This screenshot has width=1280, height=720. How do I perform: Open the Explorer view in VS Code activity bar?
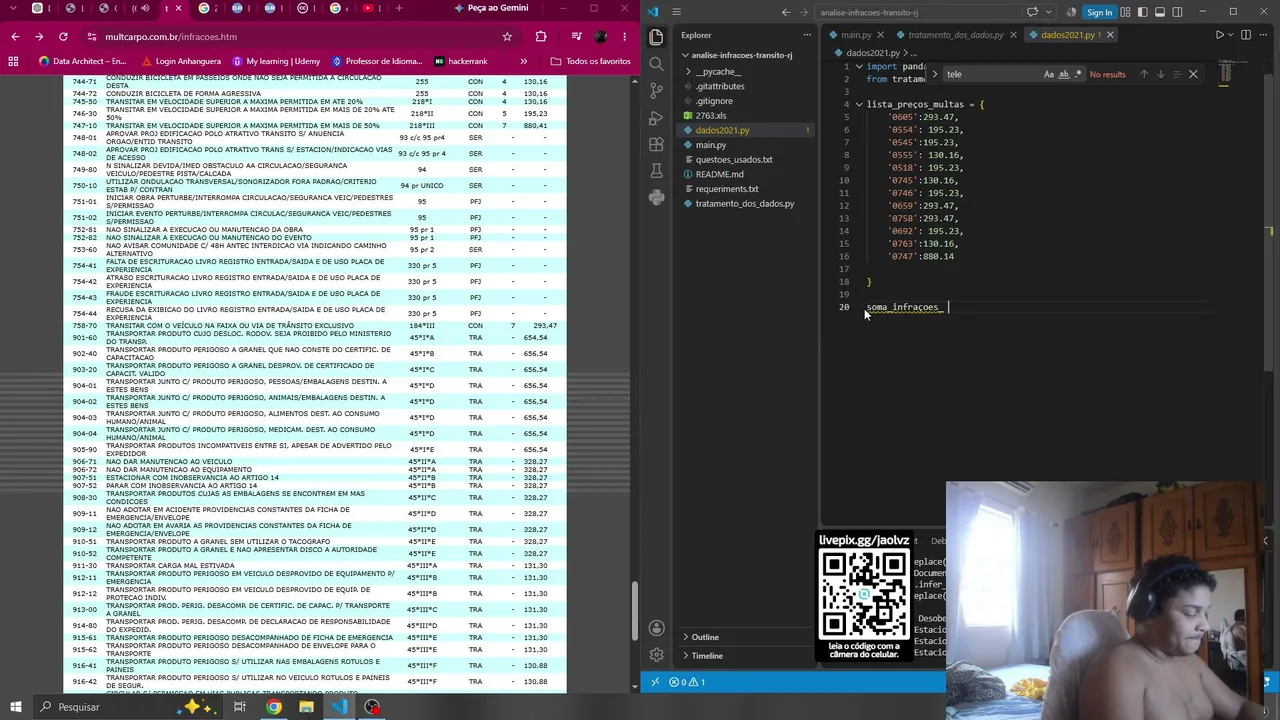[x=656, y=36]
